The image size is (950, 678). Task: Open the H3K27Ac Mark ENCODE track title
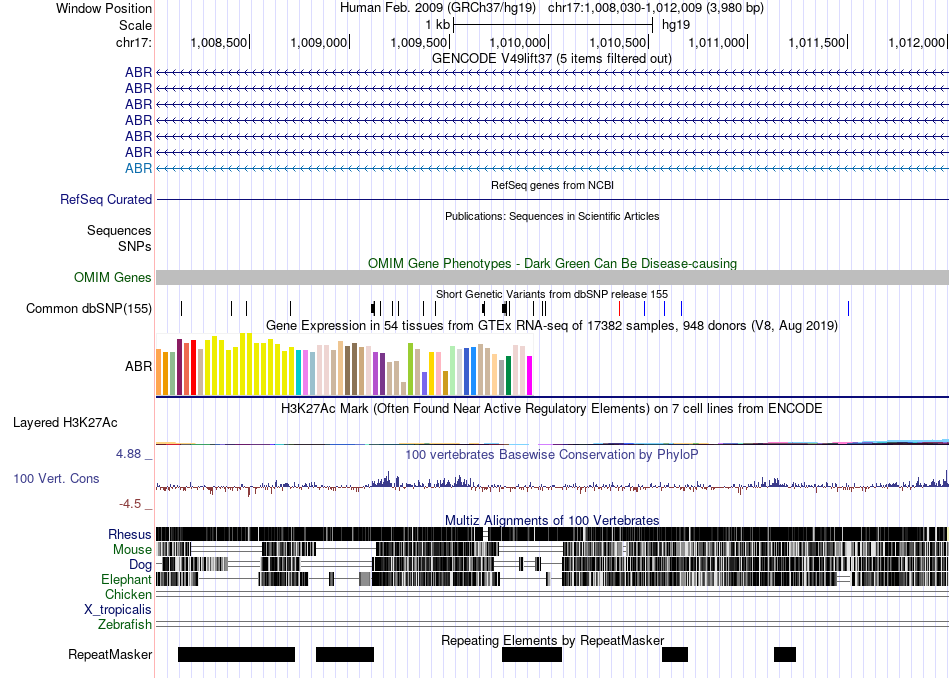552,409
